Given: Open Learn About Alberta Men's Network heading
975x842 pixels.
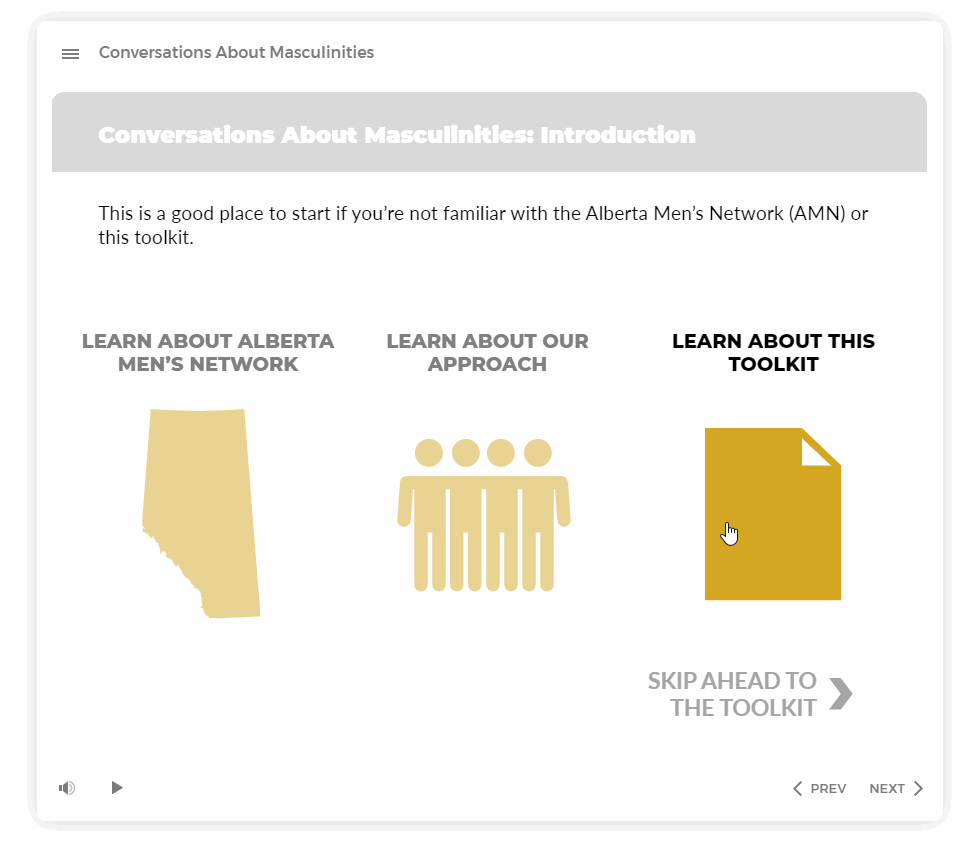Looking at the screenshot, I should coord(208,353).
